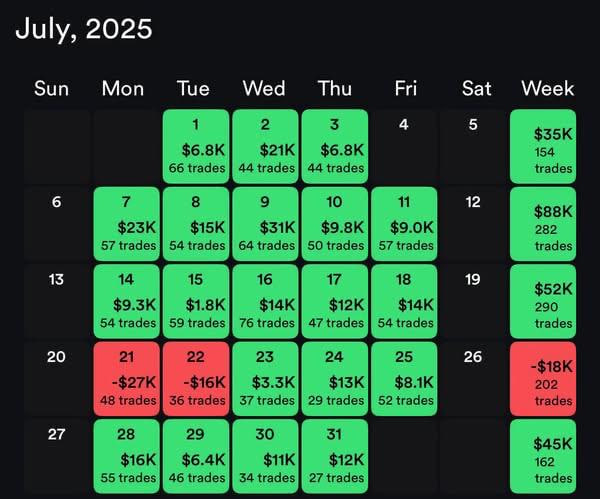Image resolution: width=600 pixels, height=499 pixels.
Task: View the $35K first-week summary
Action: (548, 146)
